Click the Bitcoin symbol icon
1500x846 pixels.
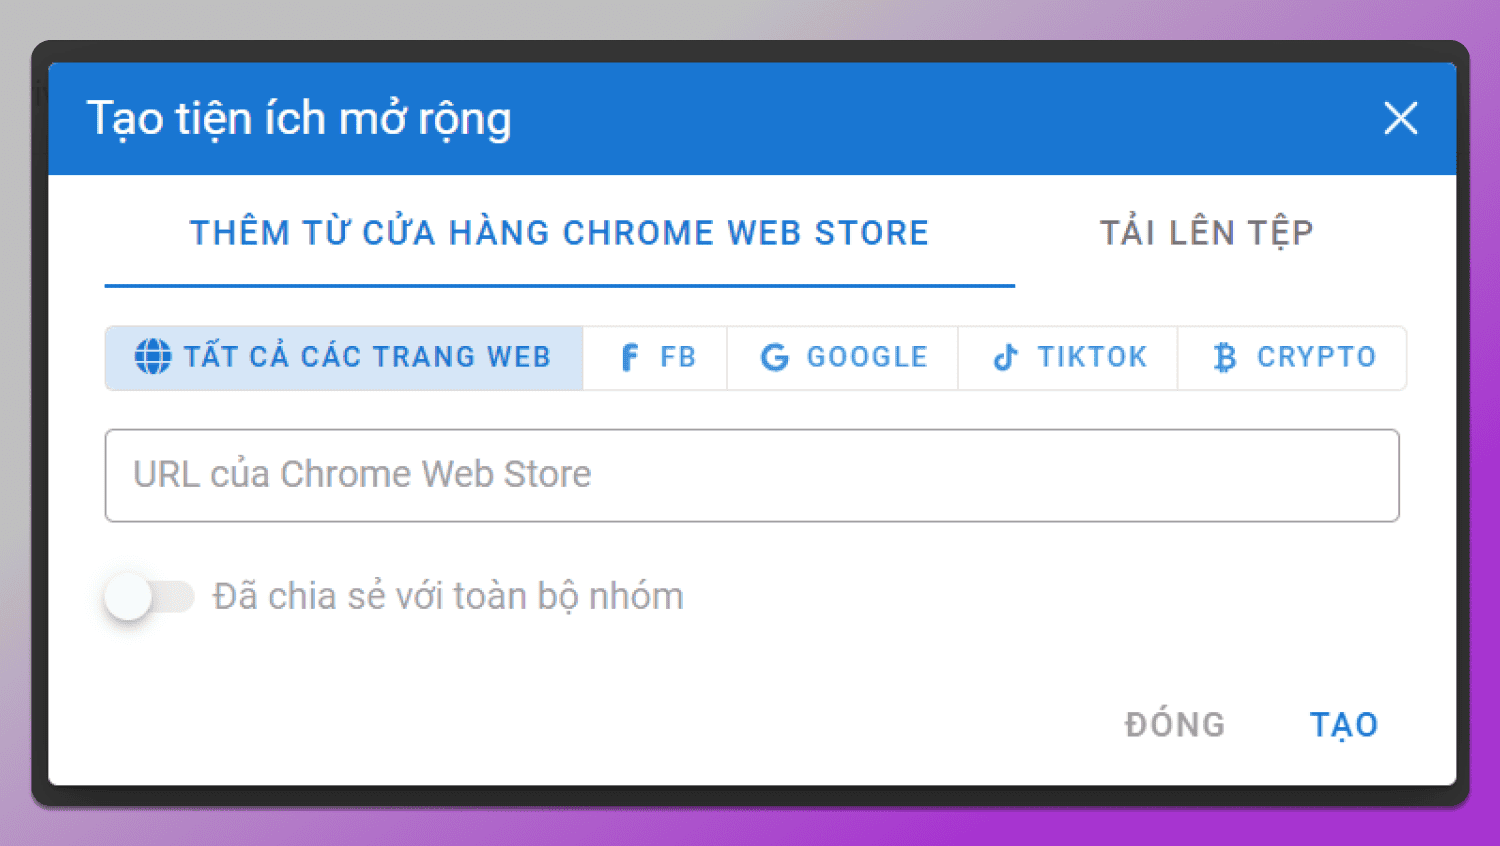pyautogui.click(x=1224, y=357)
